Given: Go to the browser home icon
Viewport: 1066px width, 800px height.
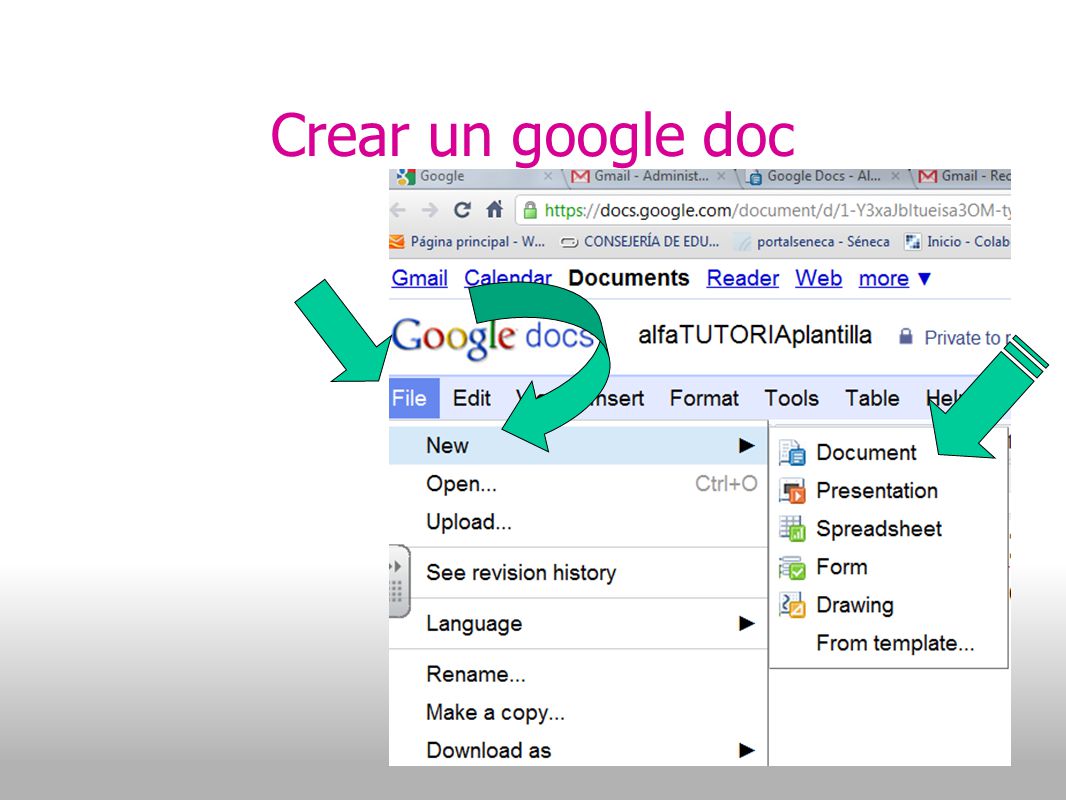Looking at the screenshot, I should [495, 209].
